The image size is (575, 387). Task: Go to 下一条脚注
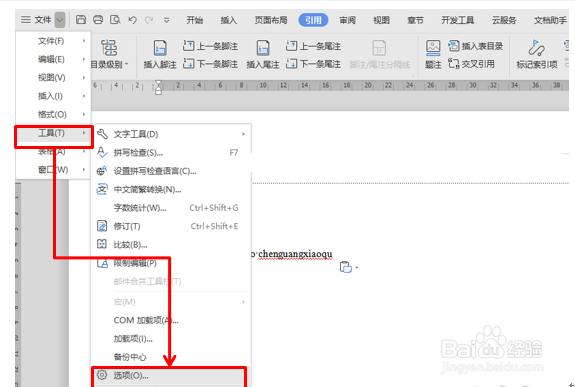pyautogui.click(x=210, y=64)
